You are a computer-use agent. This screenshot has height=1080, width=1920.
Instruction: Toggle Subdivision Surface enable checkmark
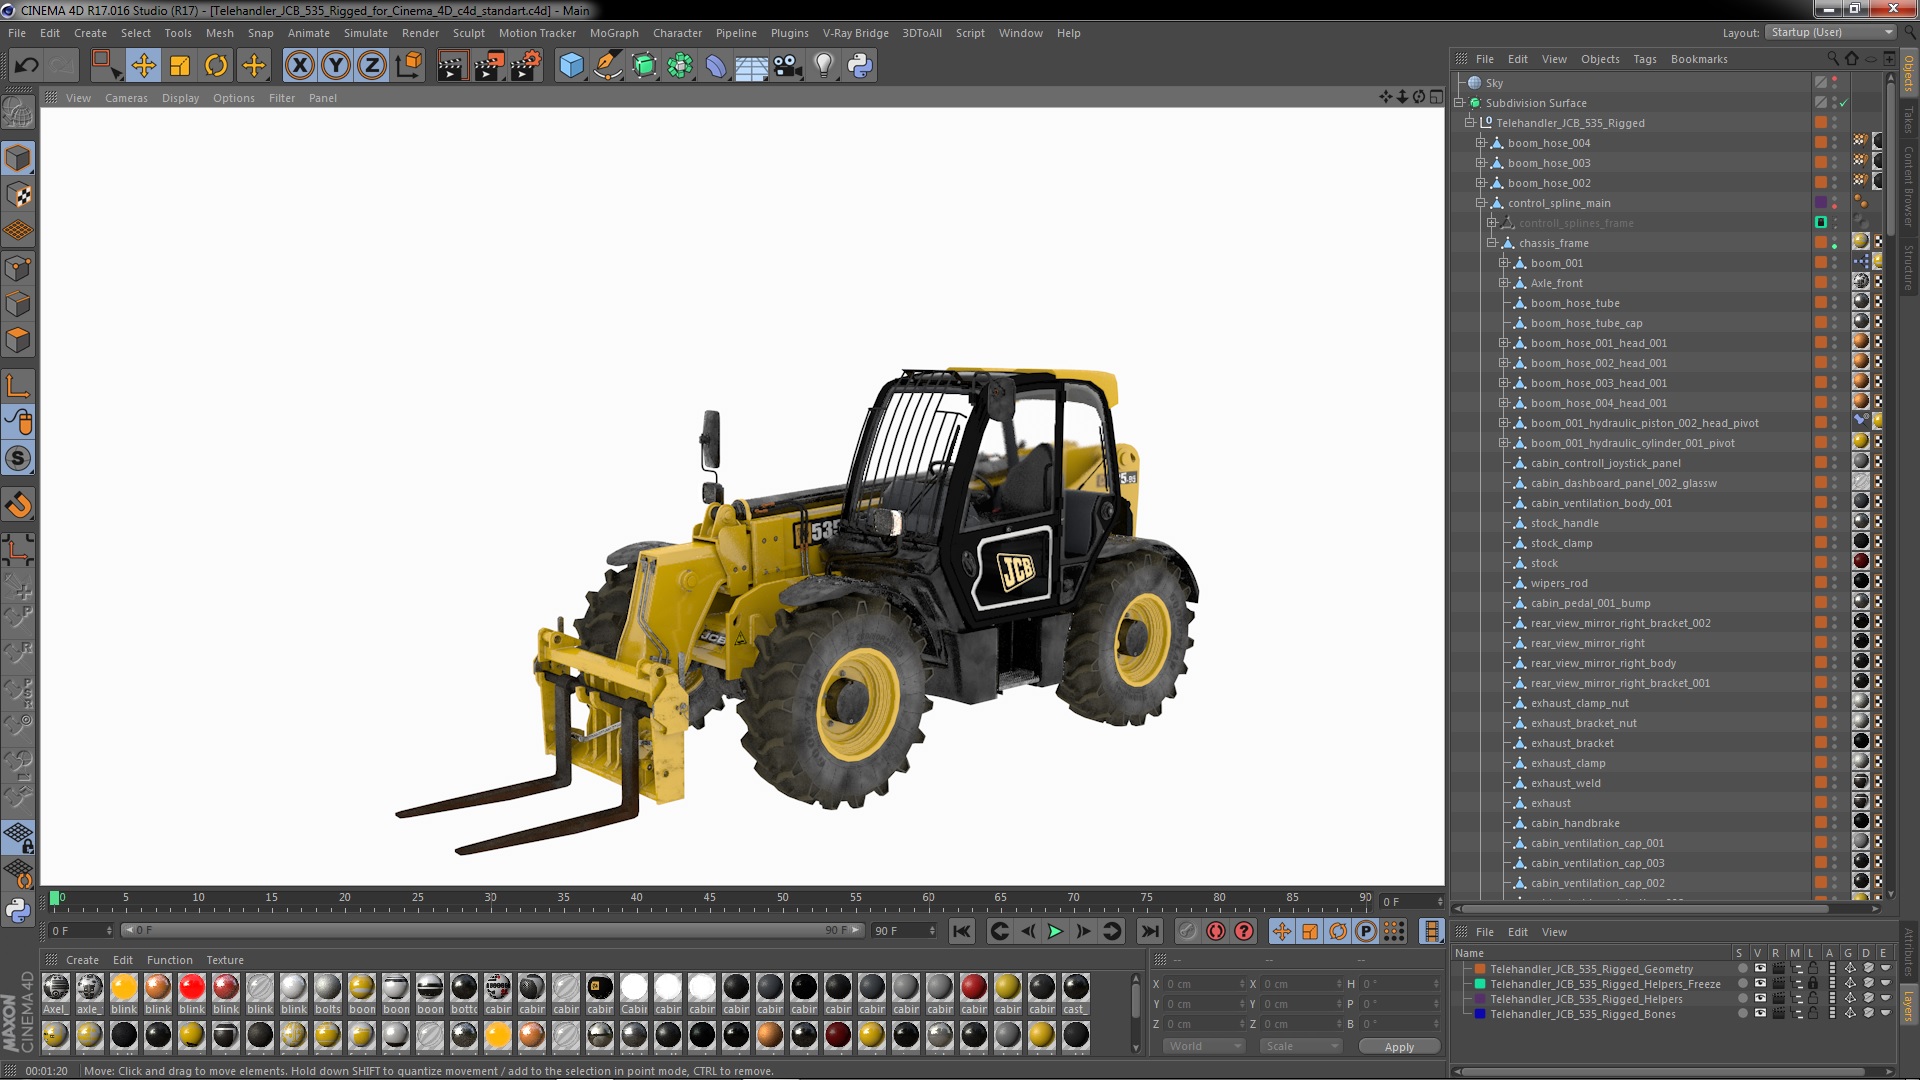1844,103
